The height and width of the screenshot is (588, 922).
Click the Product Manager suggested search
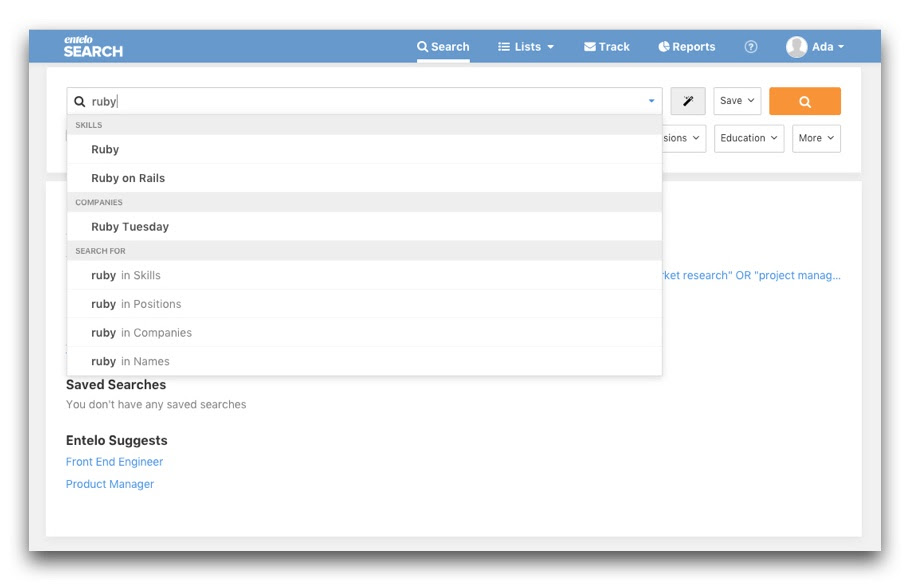pos(110,484)
